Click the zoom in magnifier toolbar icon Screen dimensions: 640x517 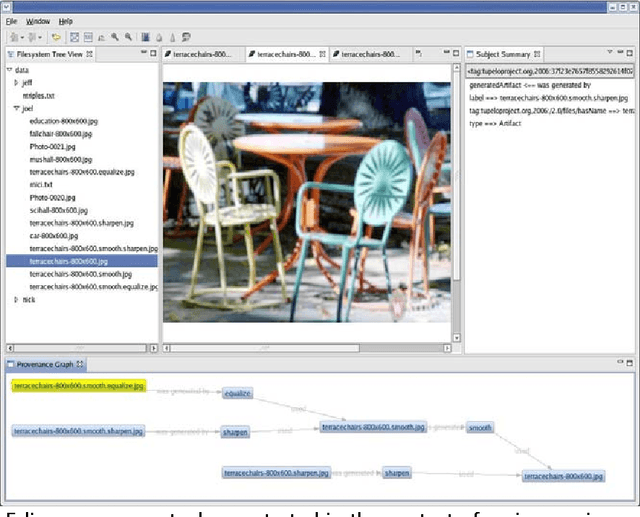(x=113, y=36)
